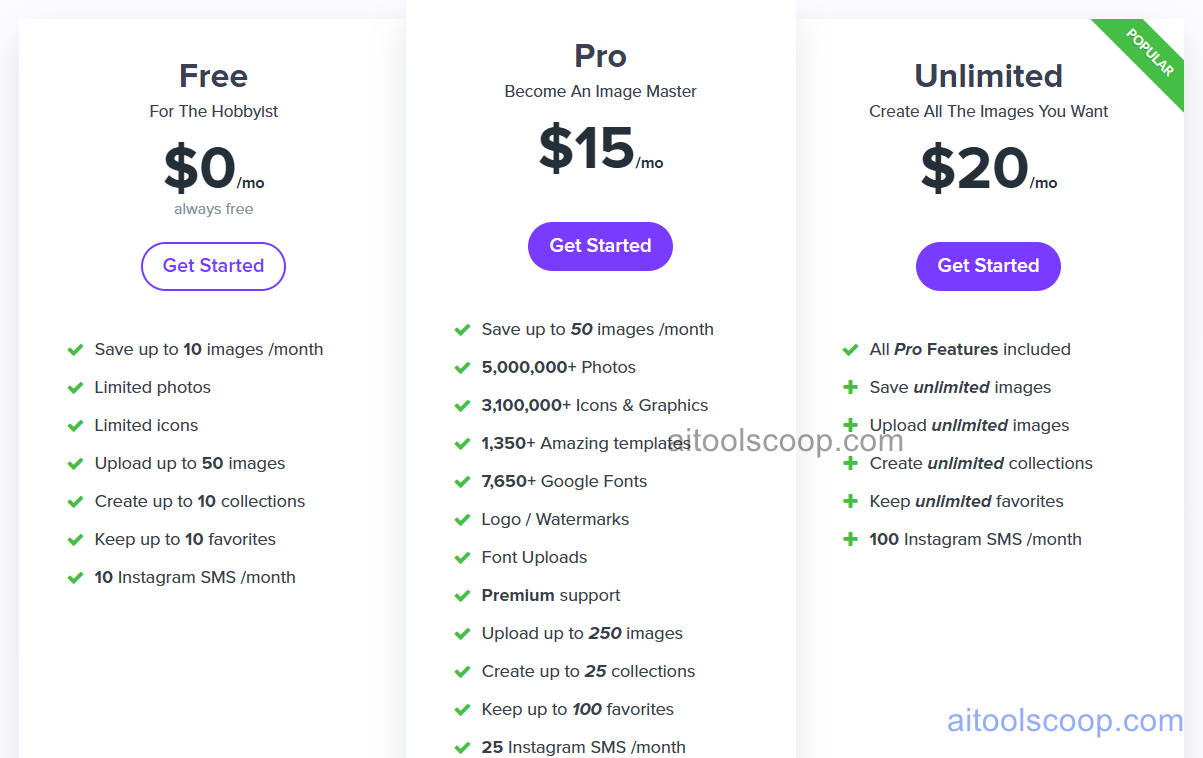Select the 'Pro' plan heading
The image size is (1203, 758).
600,56
